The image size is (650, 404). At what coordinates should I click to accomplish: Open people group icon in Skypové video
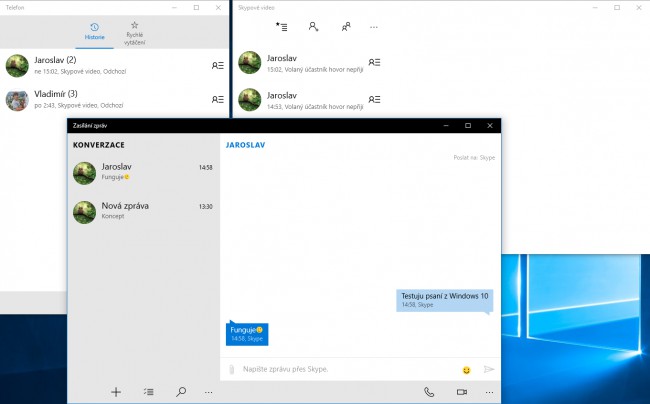tap(346, 27)
